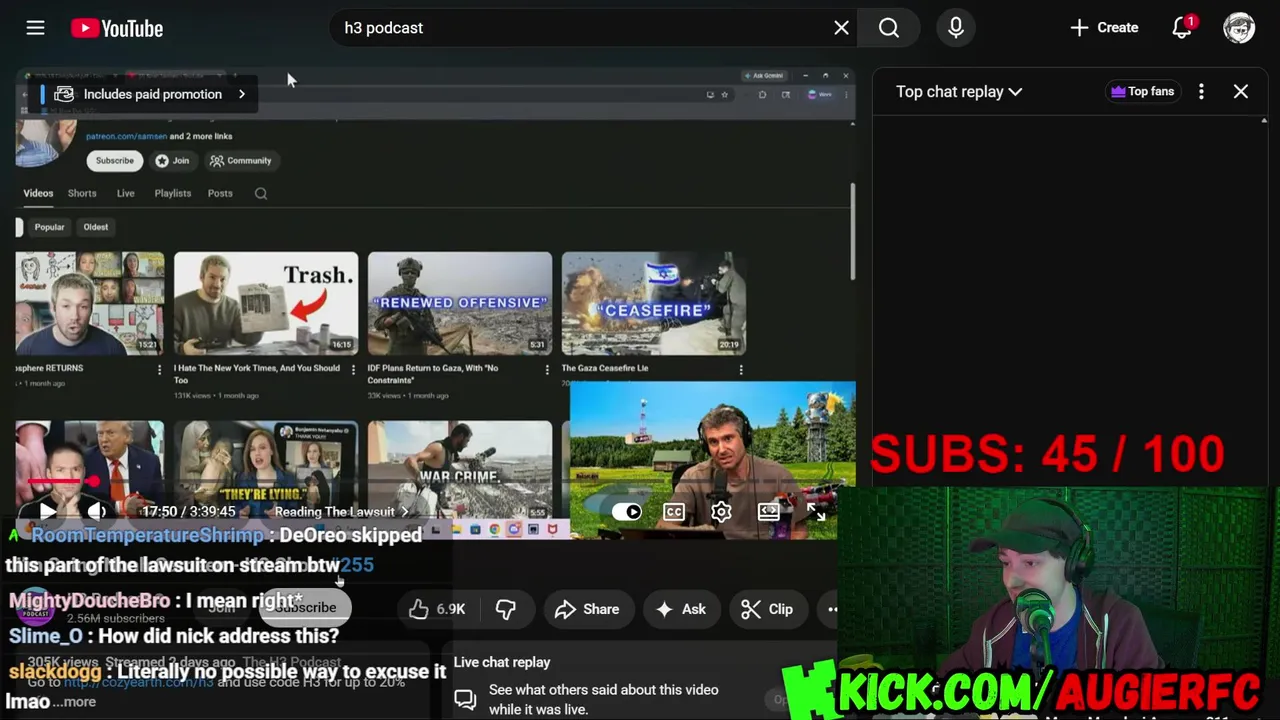Click the Share button
The width and height of the screenshot is (1280, 720).
pos(587,609)
